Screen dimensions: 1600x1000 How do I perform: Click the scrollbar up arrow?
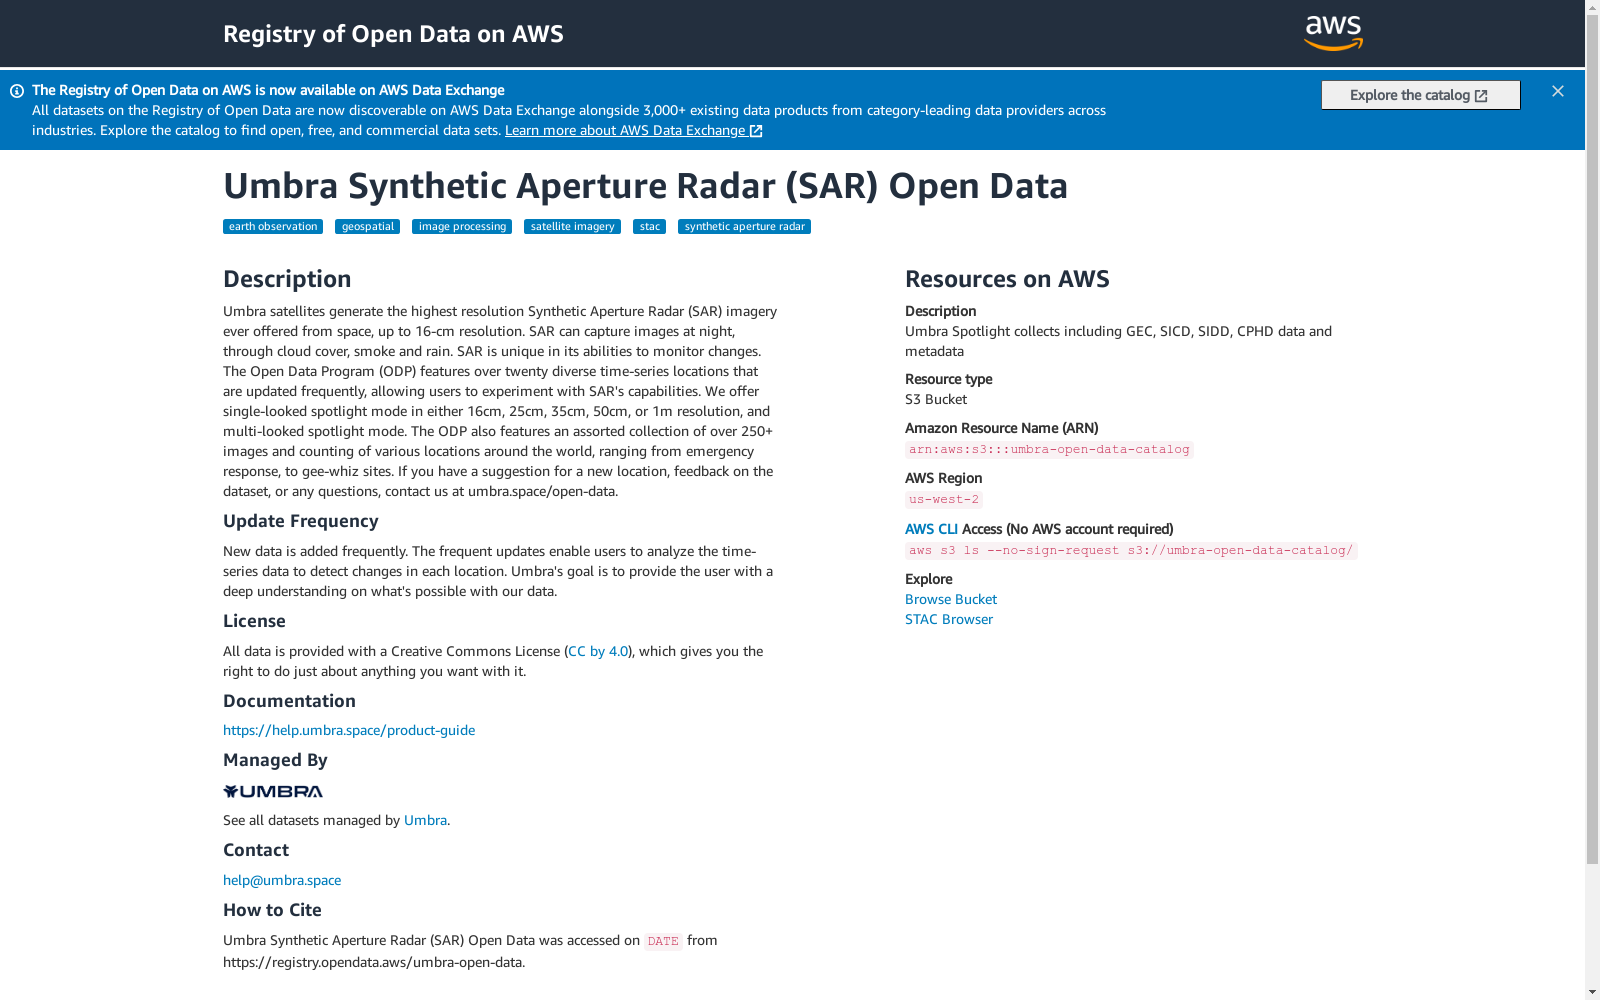pos(1592,8)
